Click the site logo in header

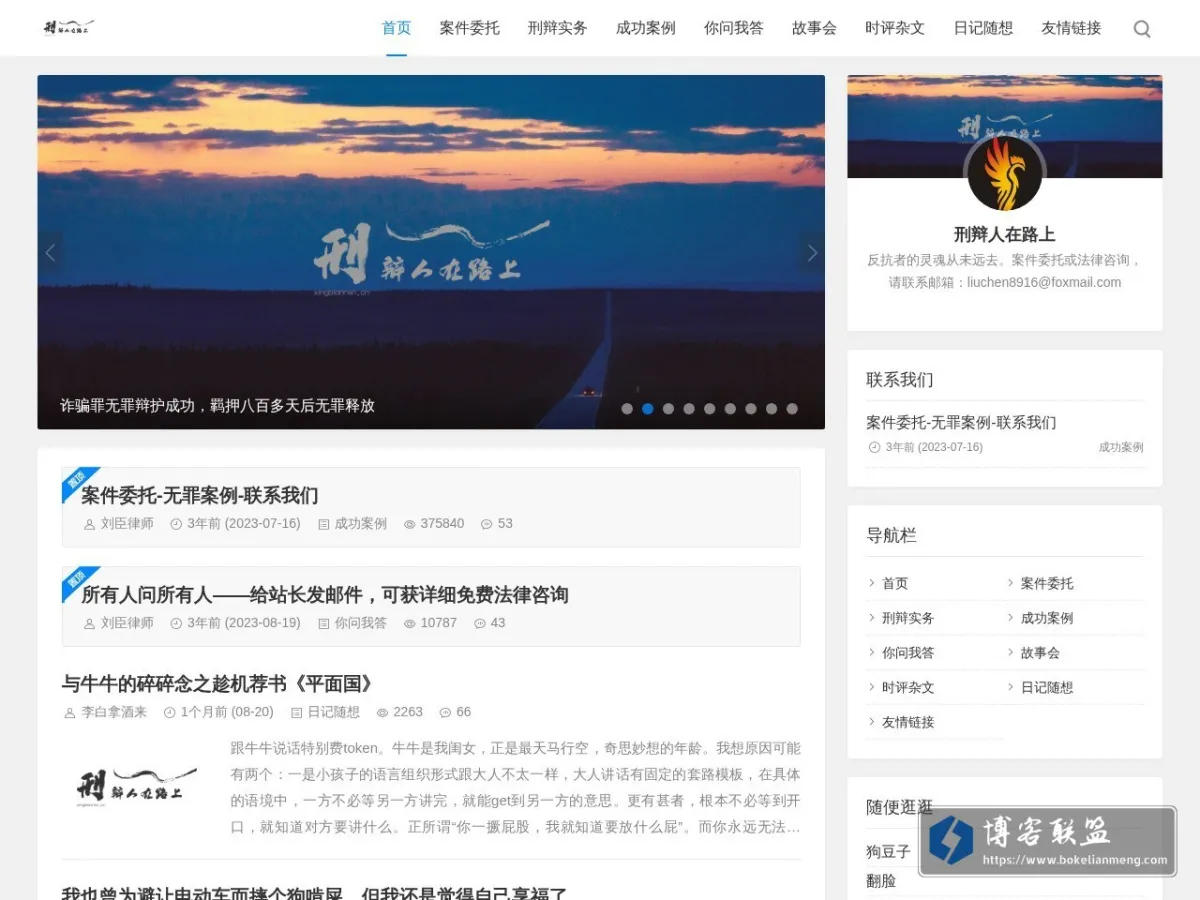[x=69, y=27]
